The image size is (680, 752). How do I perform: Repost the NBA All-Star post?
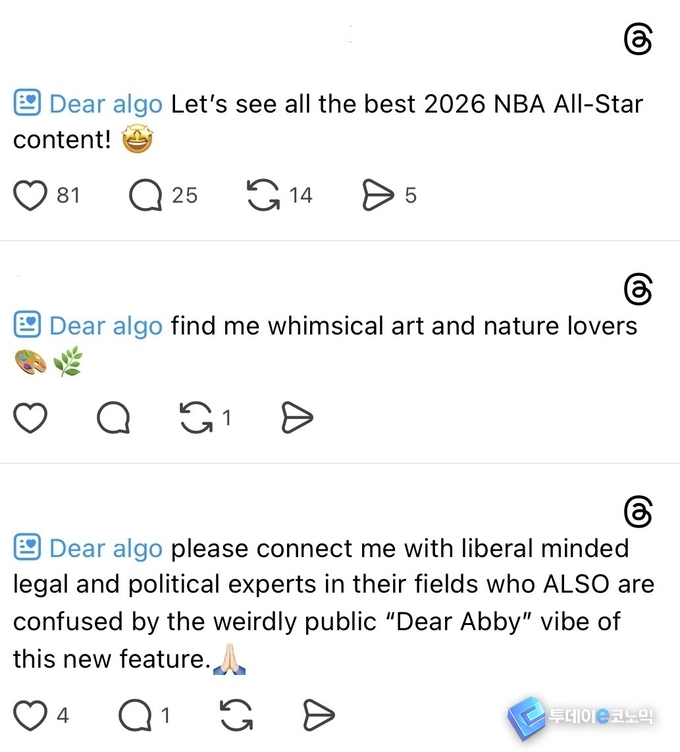click(x=263, y=196)
